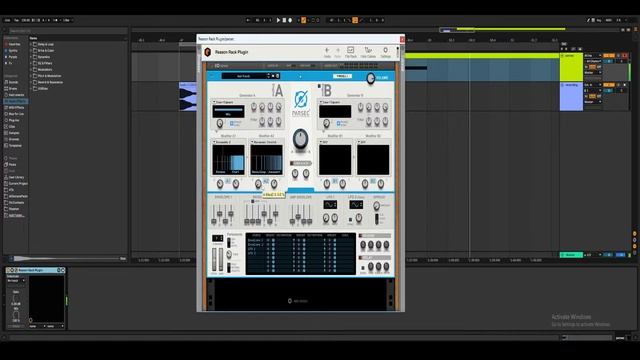Toggle device activator on Reason Rack Plugin device
The height and width of the screenshot is (360, 640).
pyautogui.click(x=9, y=270)
